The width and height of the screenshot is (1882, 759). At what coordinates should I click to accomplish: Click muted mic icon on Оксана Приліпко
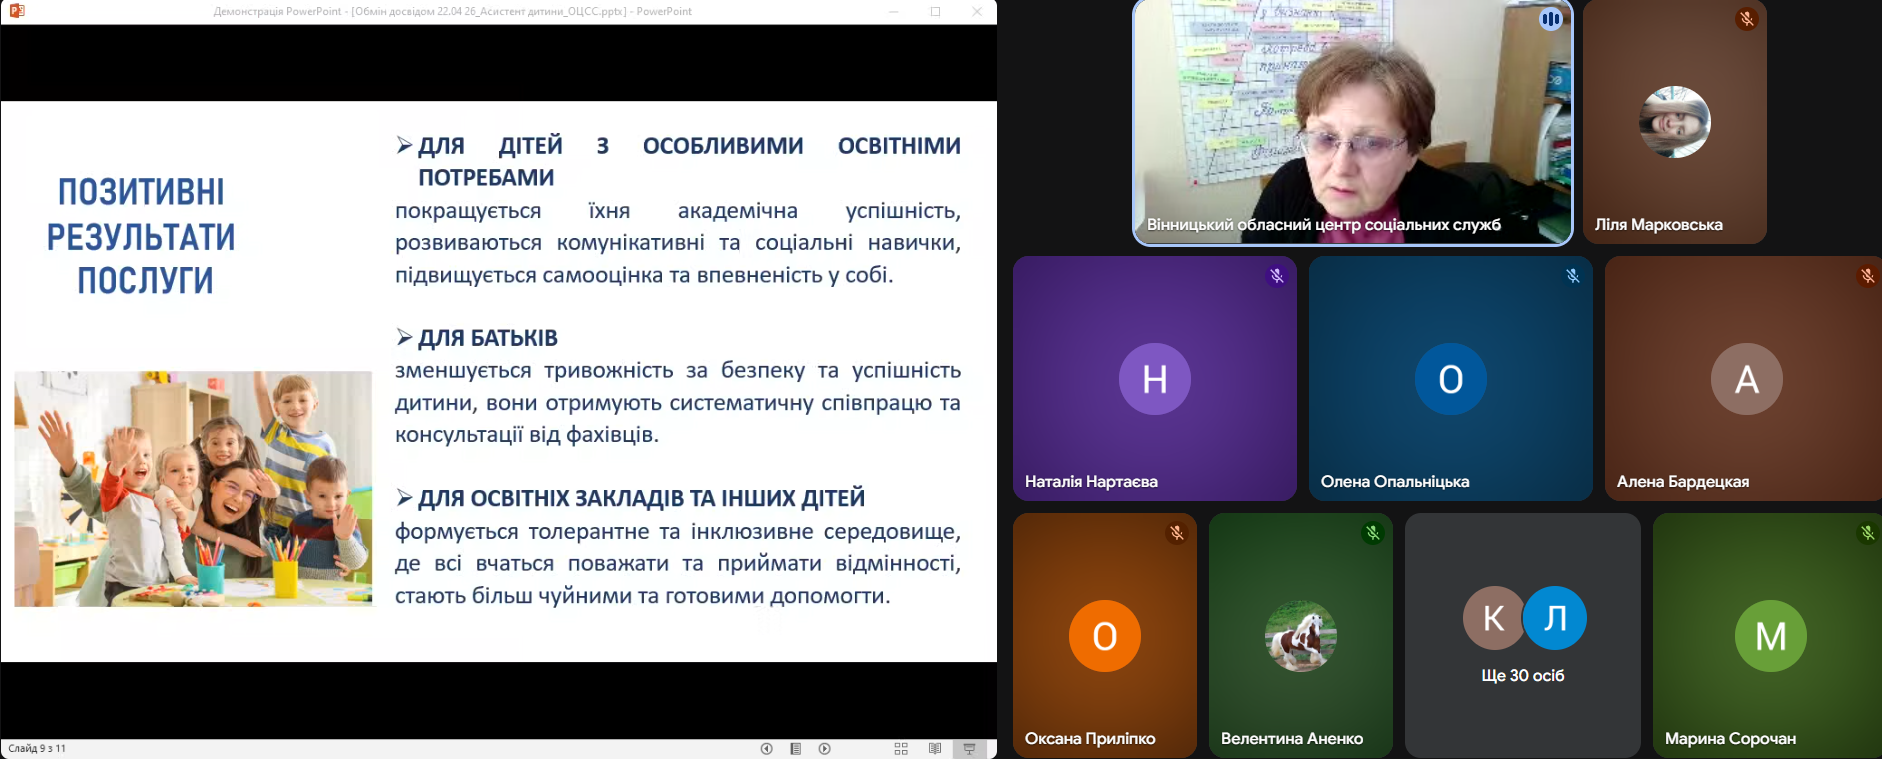click(1176, 533)
